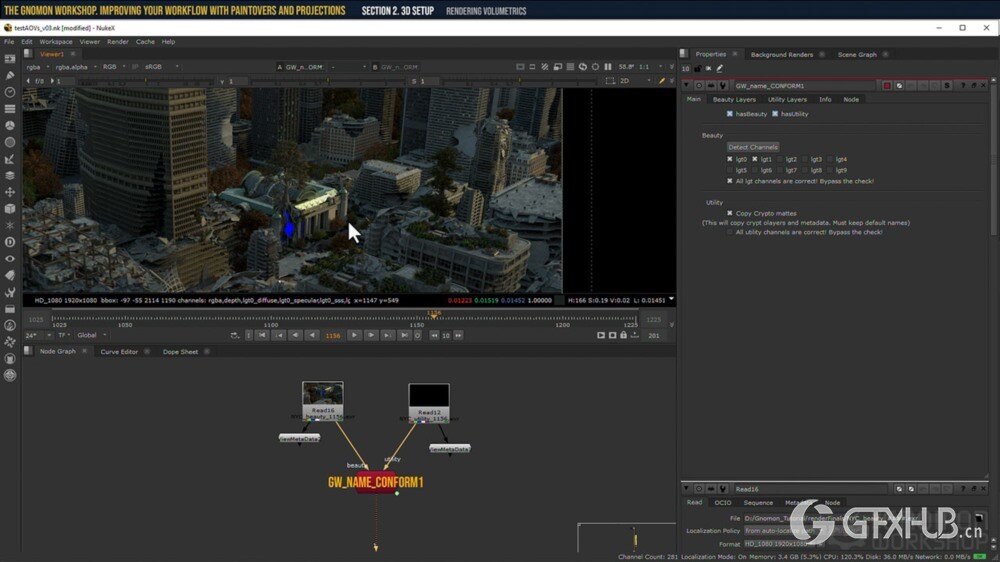Uncheck the lgt0 checkbox
The width and height of the screenshot is (1000, 562).
point(730,159)
